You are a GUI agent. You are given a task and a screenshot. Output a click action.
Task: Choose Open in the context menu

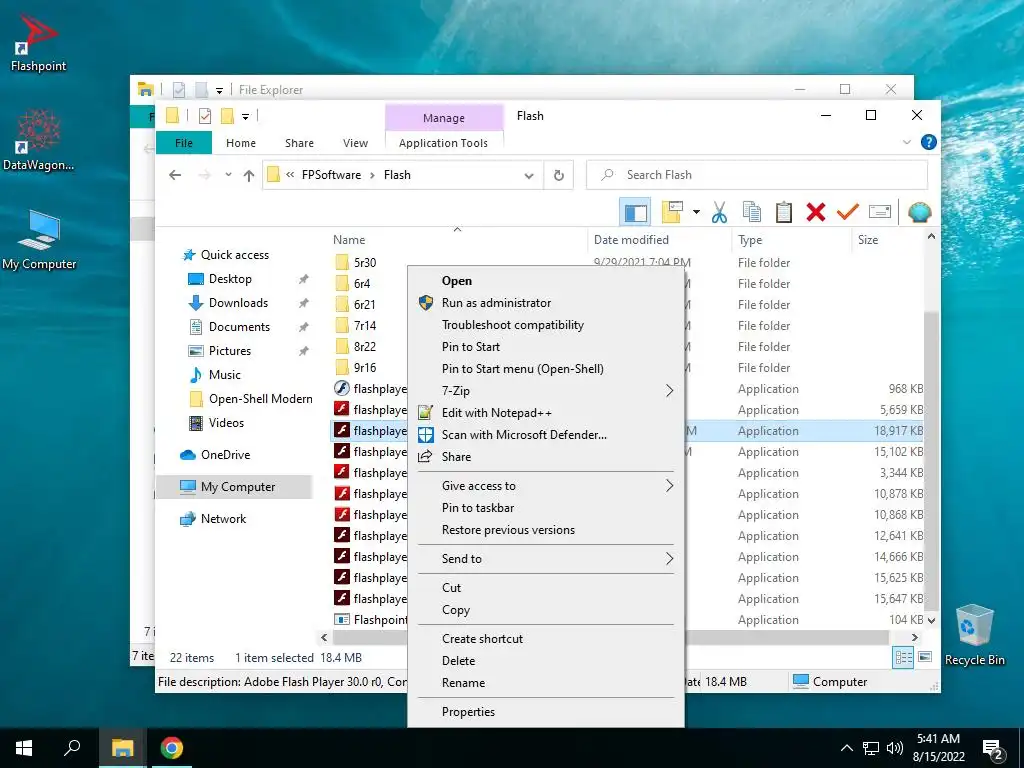tap(545, 281)
